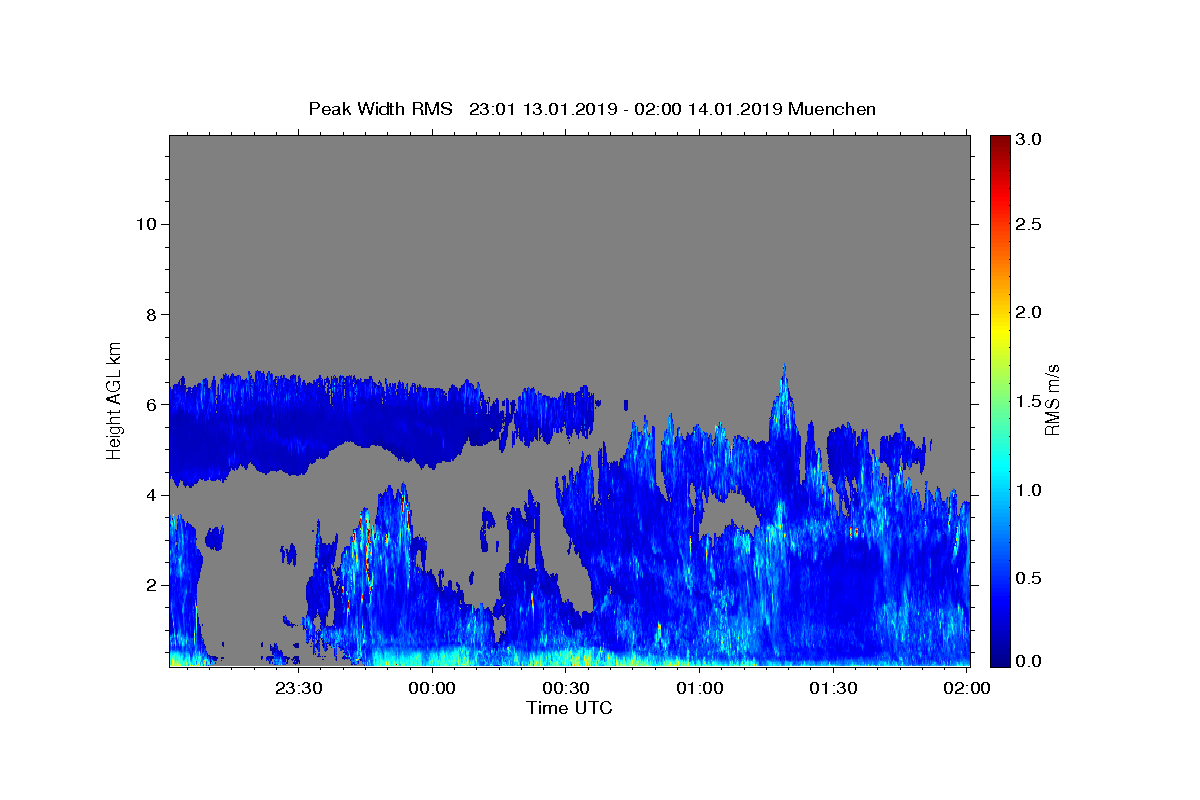The image size is (1200, 800).
Task: Click the height tick label '4'
Action: pos(151,495)
